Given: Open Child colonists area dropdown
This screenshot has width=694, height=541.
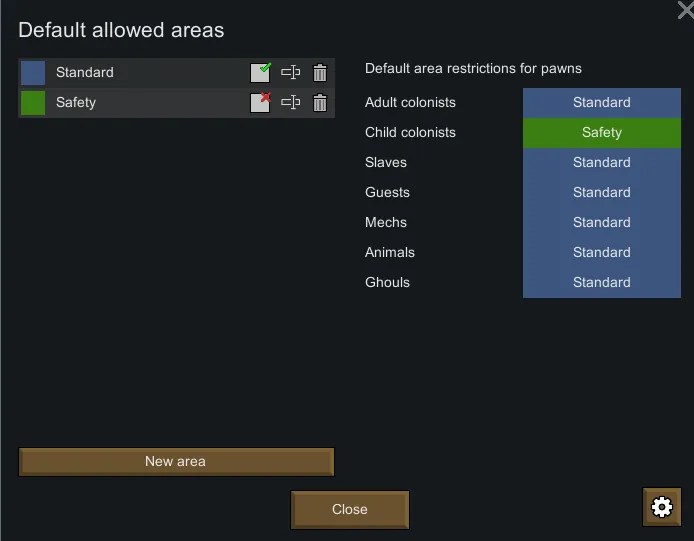Looking at the screenshot, I should 601,133.
